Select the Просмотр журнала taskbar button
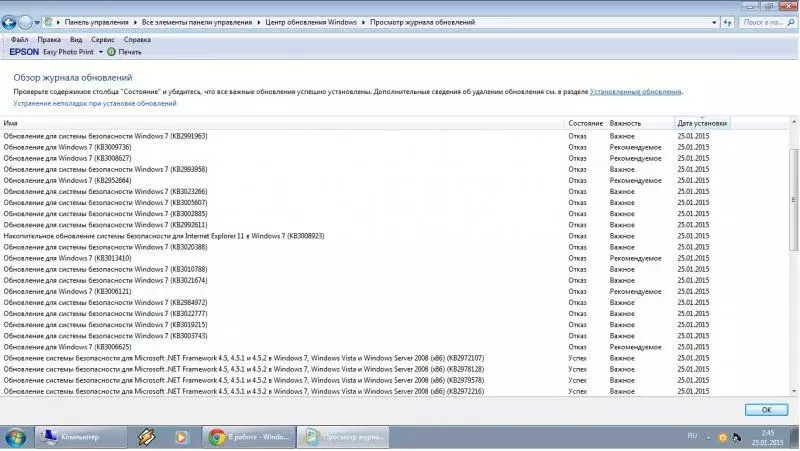Image resolution: width=800 pixels, height=451 pixels. tap(343, 437)
